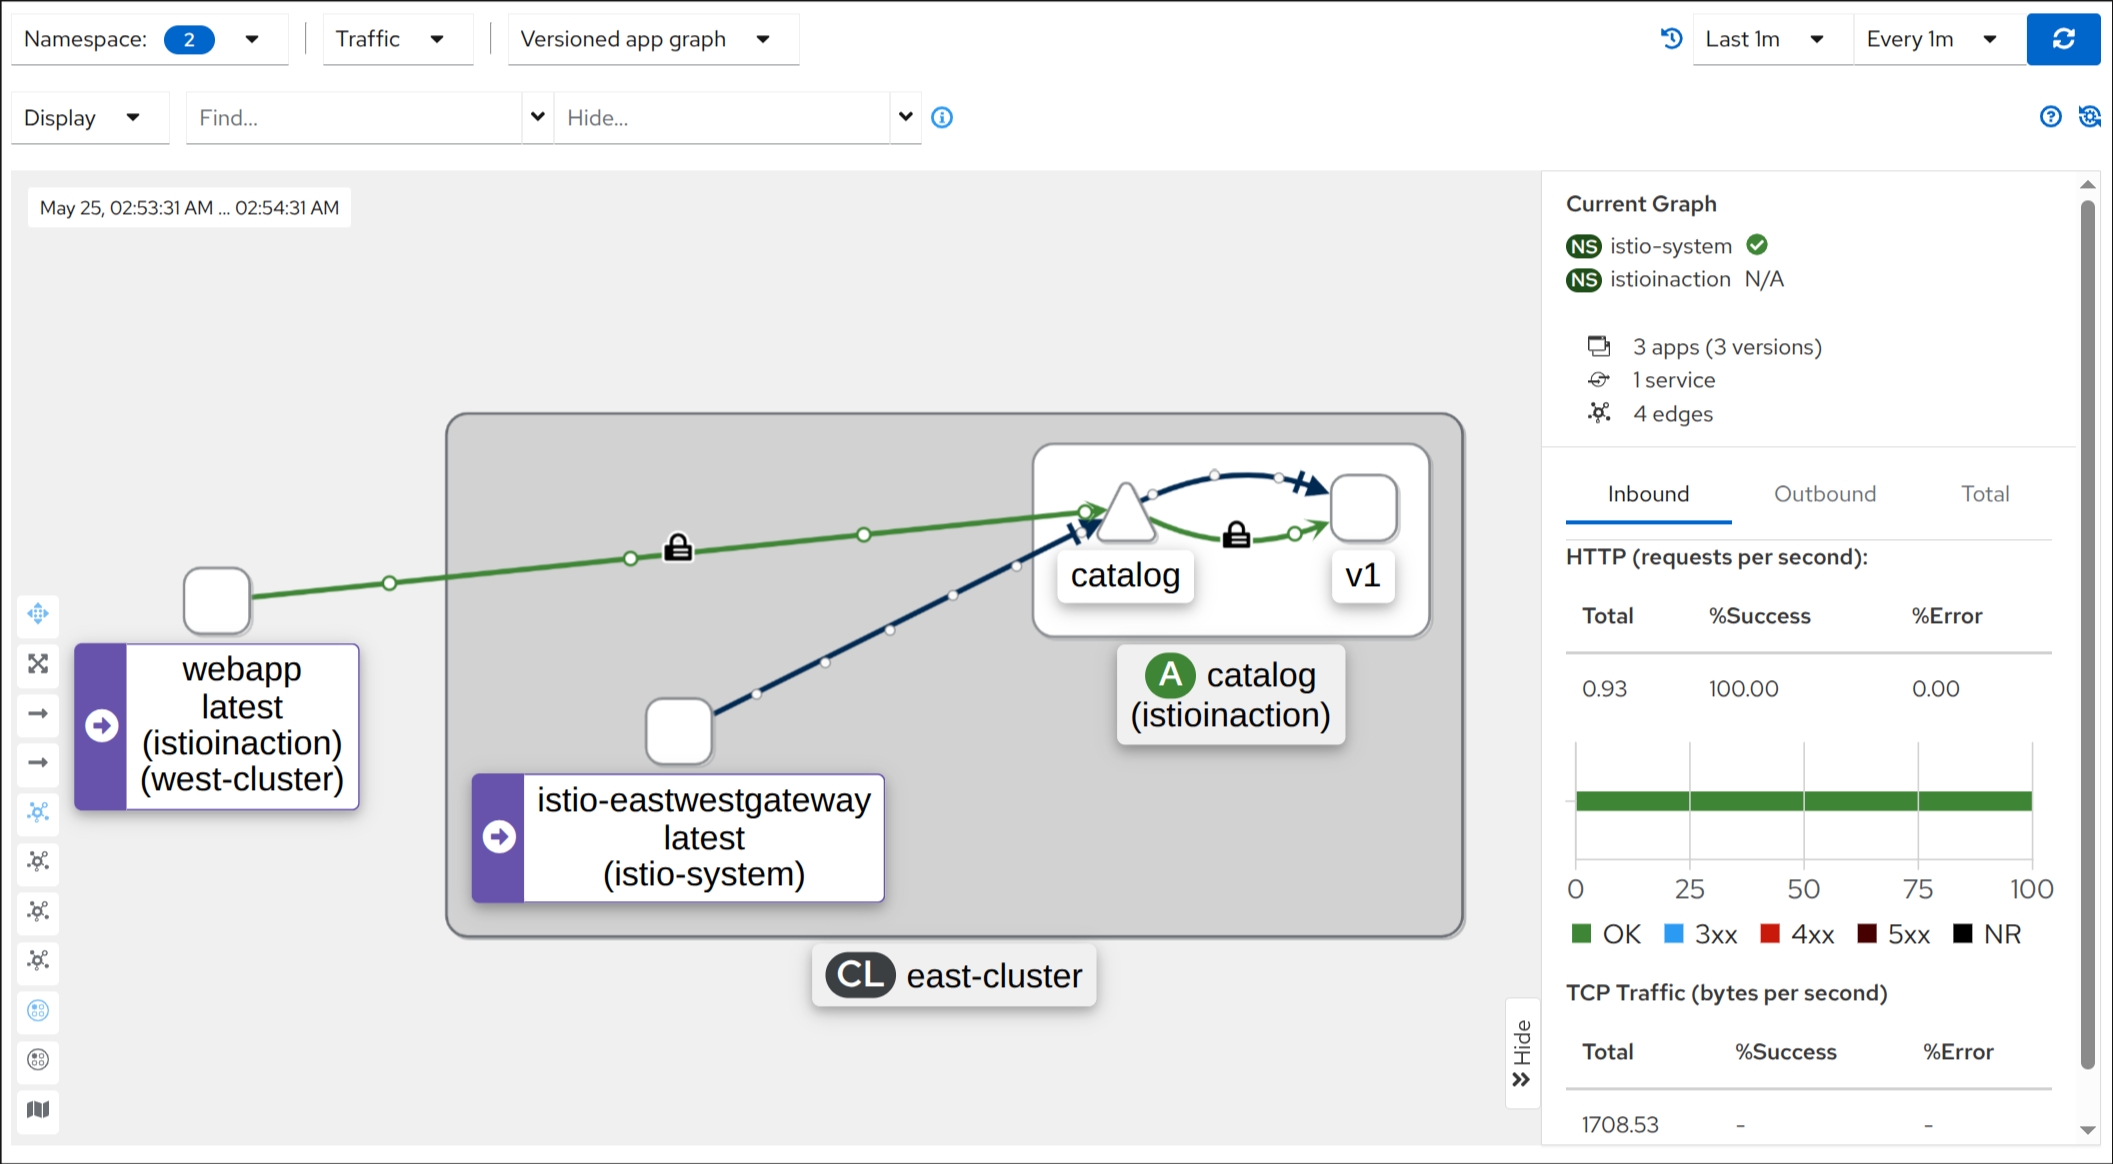Select the gray namespace box layout icon
The image size is (2113, 1164).
[38, 1060]
